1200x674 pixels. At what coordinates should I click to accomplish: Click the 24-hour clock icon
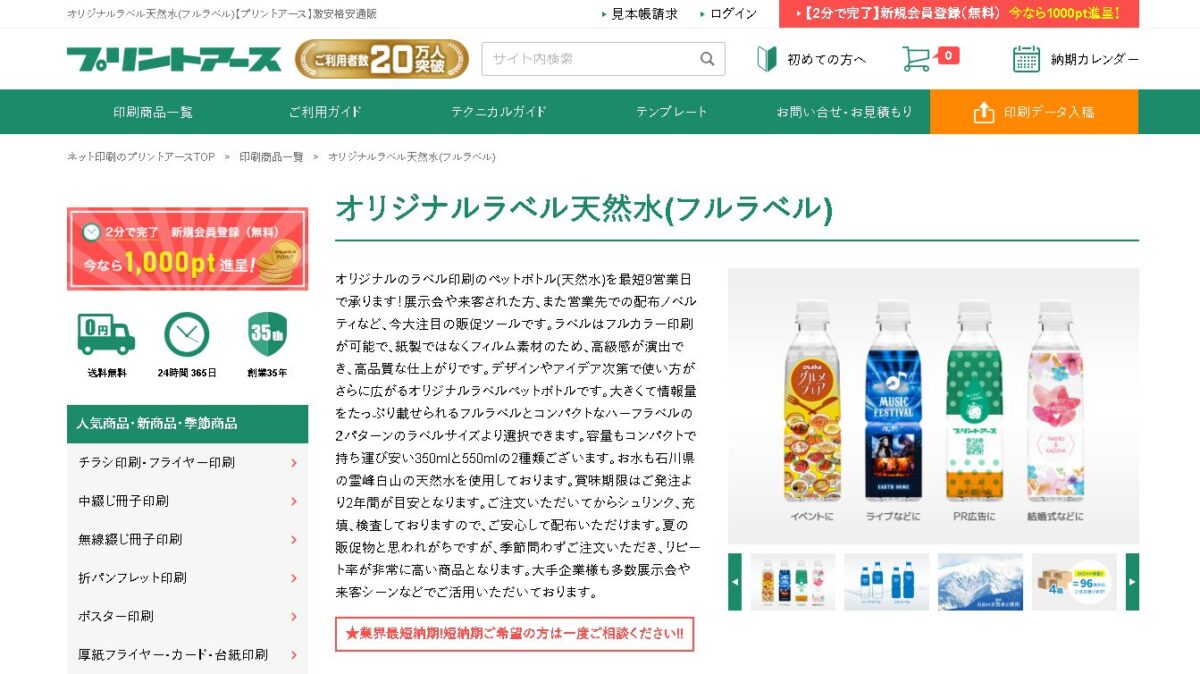click(x=186, y=334)
